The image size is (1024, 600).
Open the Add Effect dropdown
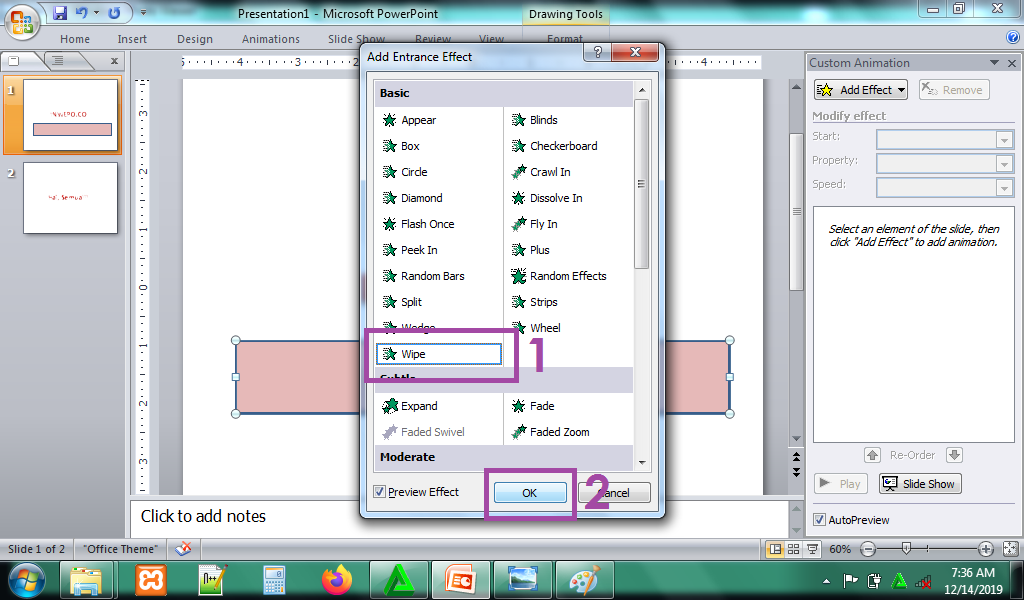tap(861, 89)
